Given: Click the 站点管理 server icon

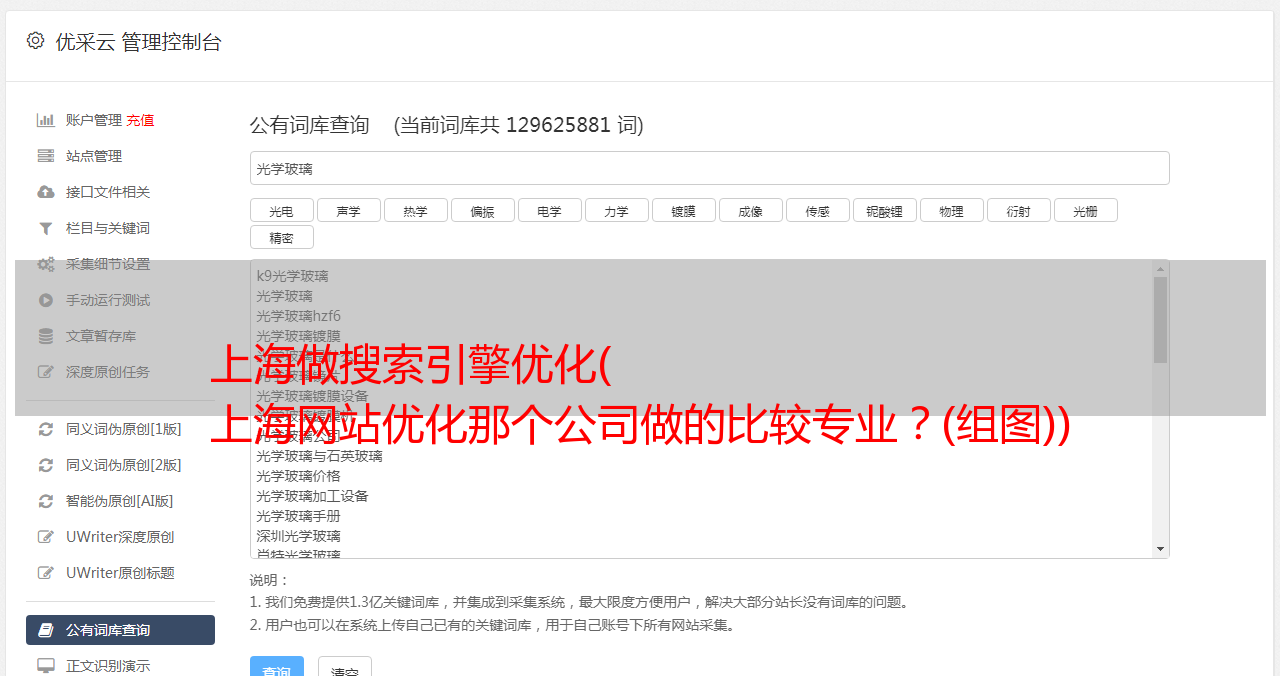Looking at the screenshot, I should coord(46,156).
